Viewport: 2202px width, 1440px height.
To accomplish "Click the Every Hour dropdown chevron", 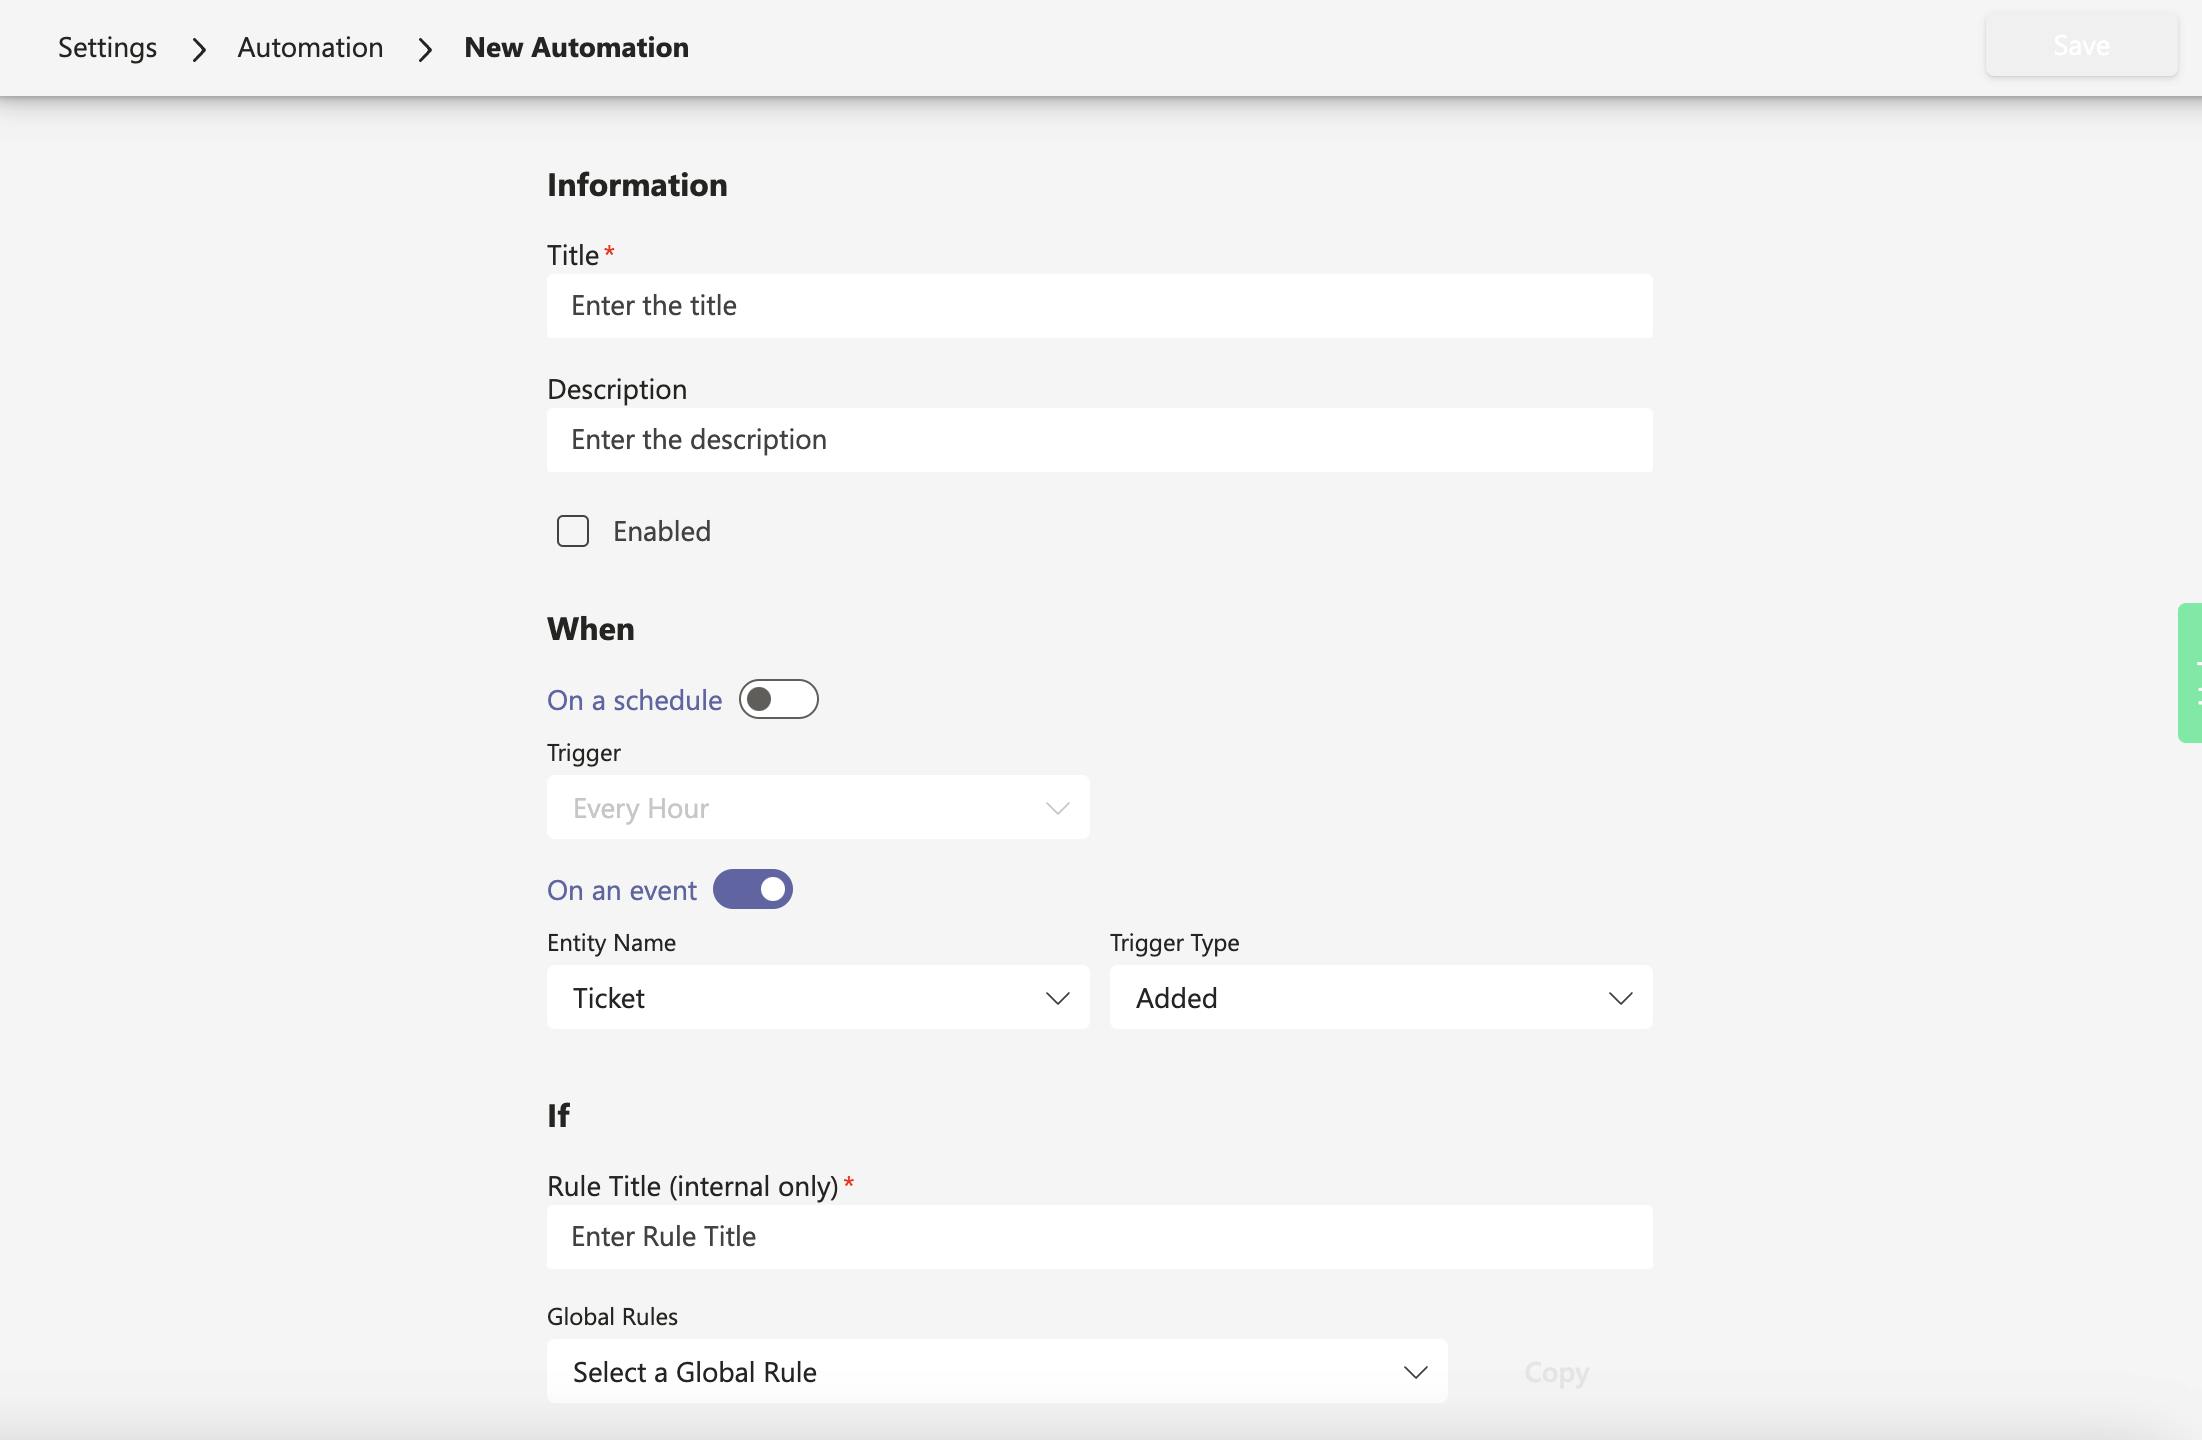I will [1057, 808].
